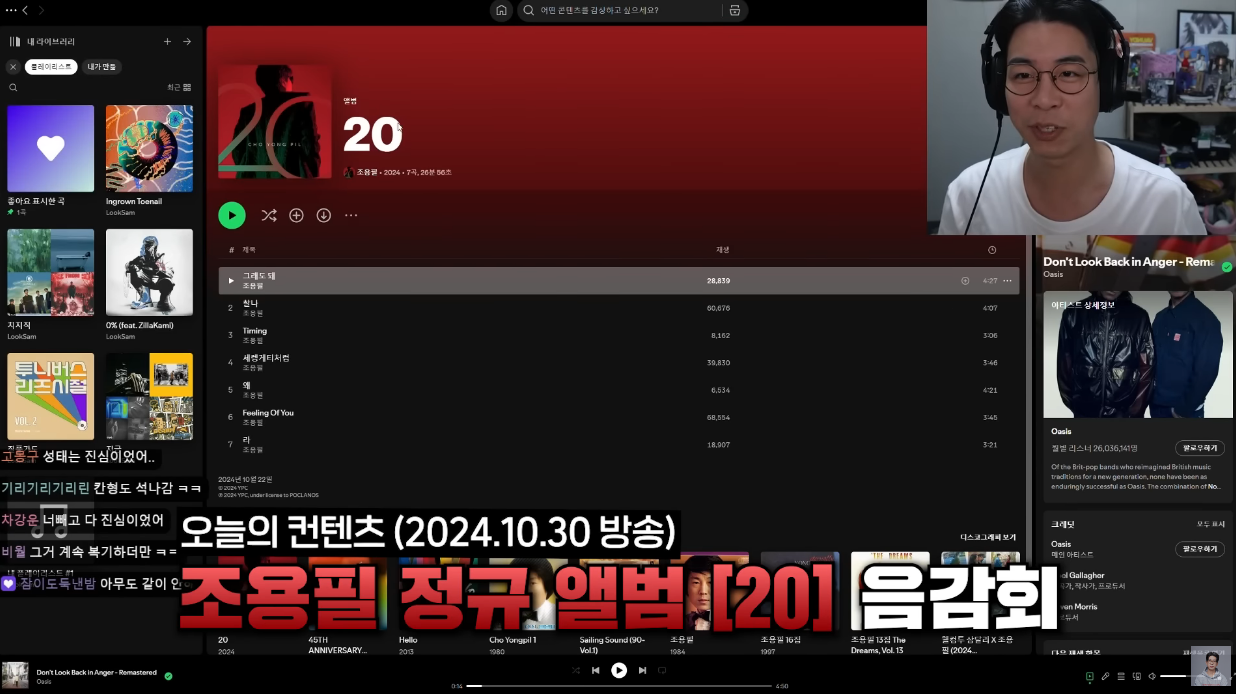Click the now-playing cover in bottom-left
The width and height of the screenshot is (1236, 694).
pyautogui.click(x=15, y=673)
